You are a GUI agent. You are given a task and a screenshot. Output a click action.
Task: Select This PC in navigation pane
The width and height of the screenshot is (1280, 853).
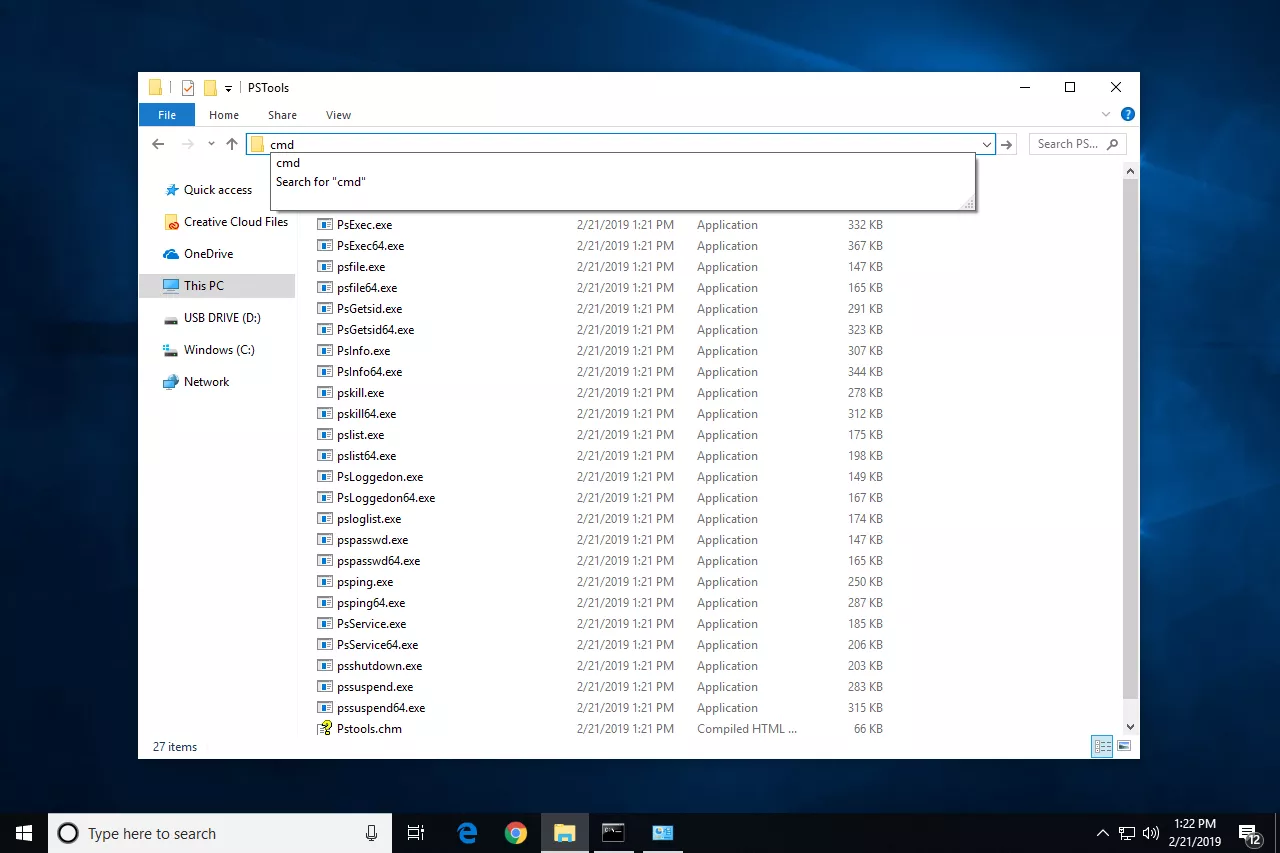coord(217,286)
